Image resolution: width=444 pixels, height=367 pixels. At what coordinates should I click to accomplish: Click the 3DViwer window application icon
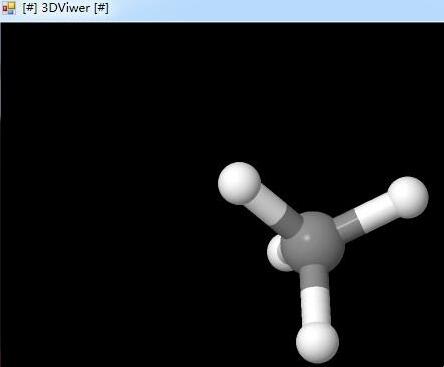9,8
